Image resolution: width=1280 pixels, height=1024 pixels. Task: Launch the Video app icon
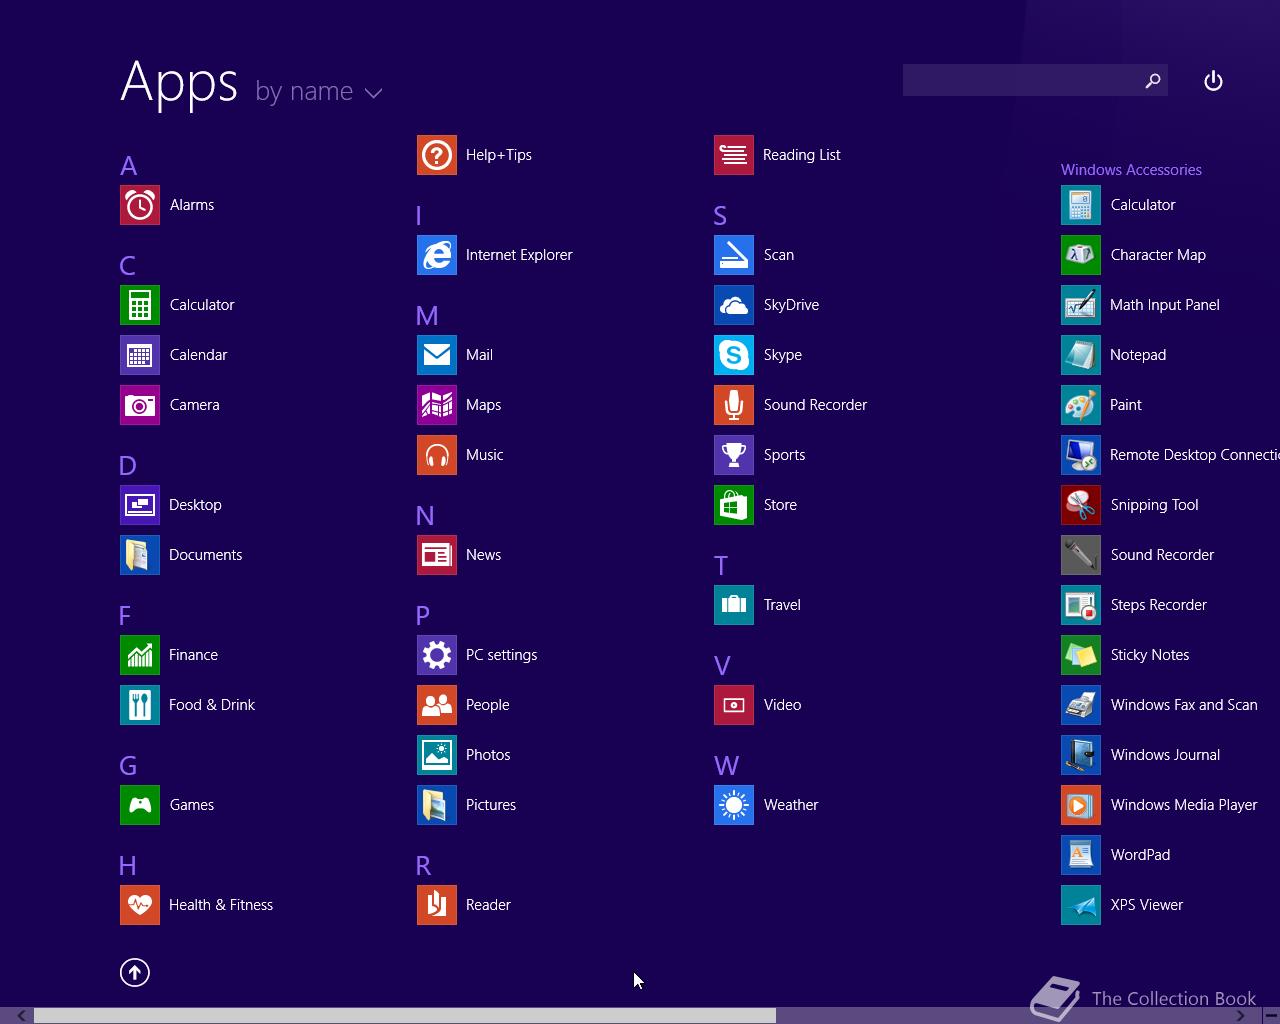(734, 705)
